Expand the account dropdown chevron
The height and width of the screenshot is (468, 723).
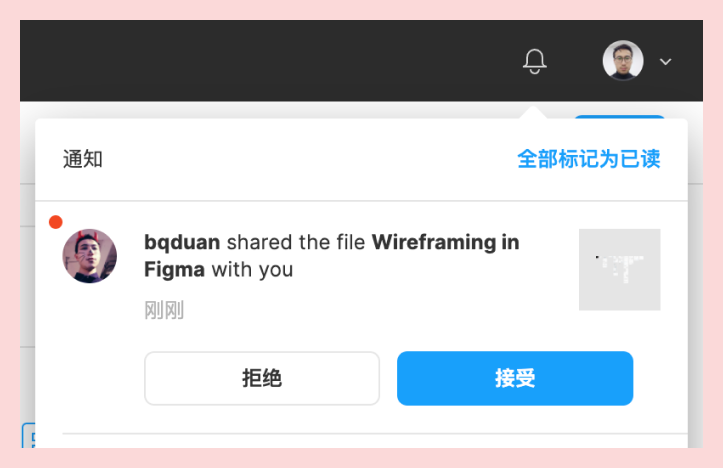tap(666, 62)
